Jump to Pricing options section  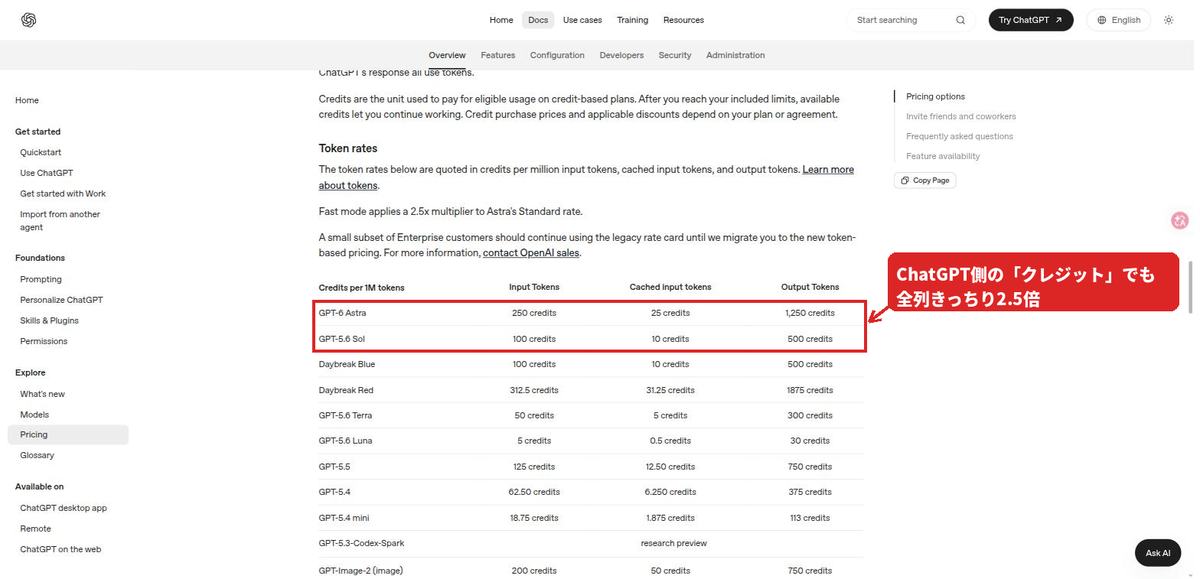935,96
